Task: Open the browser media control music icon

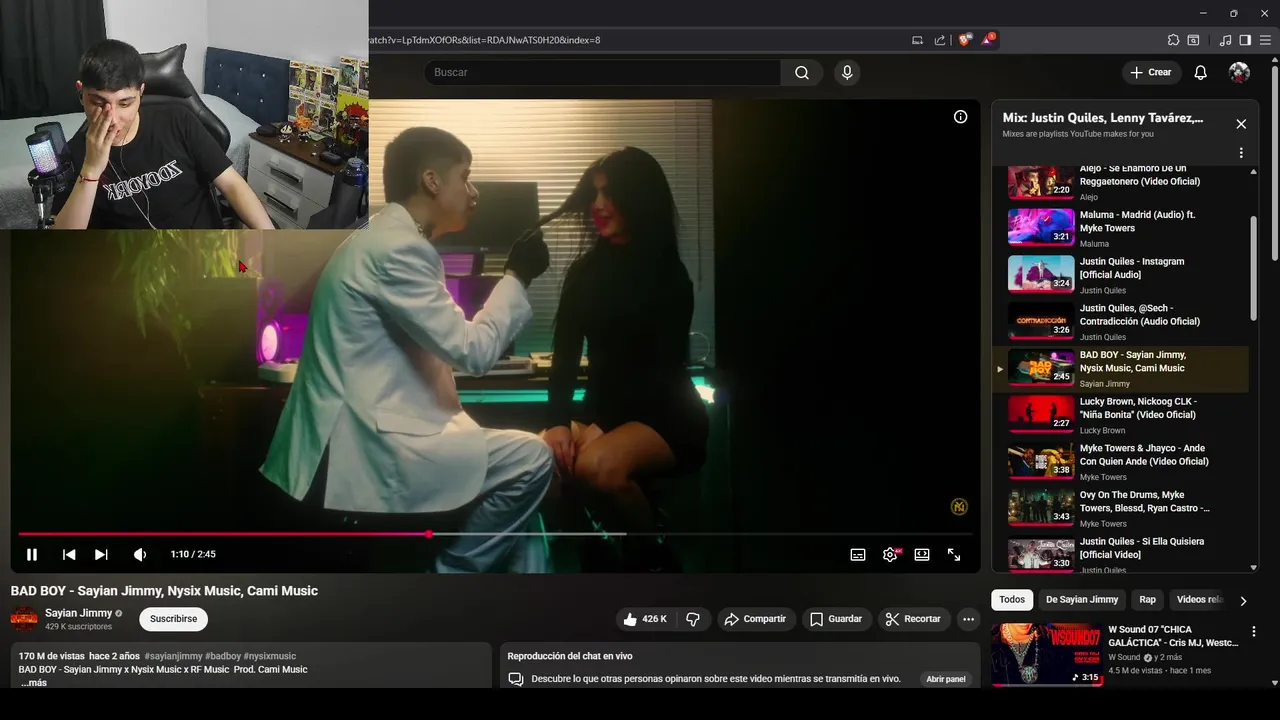Action: 1226,40
